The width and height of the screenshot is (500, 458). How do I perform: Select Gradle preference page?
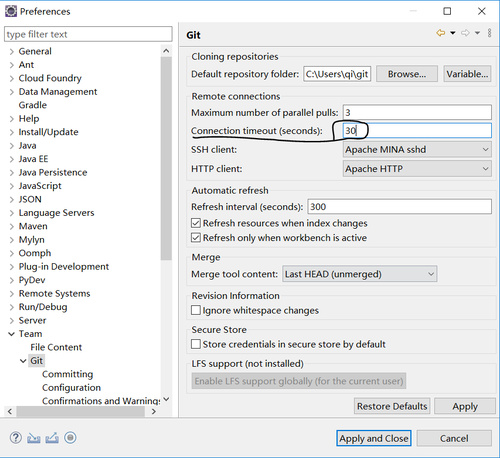point(33,105)
